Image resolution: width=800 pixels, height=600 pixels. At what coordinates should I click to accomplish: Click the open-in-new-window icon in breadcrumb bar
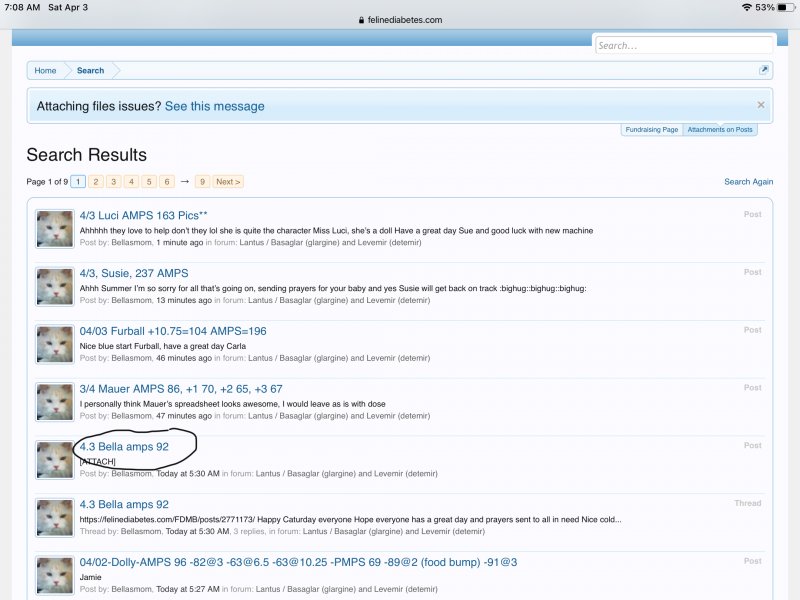(x=764, y=70)
